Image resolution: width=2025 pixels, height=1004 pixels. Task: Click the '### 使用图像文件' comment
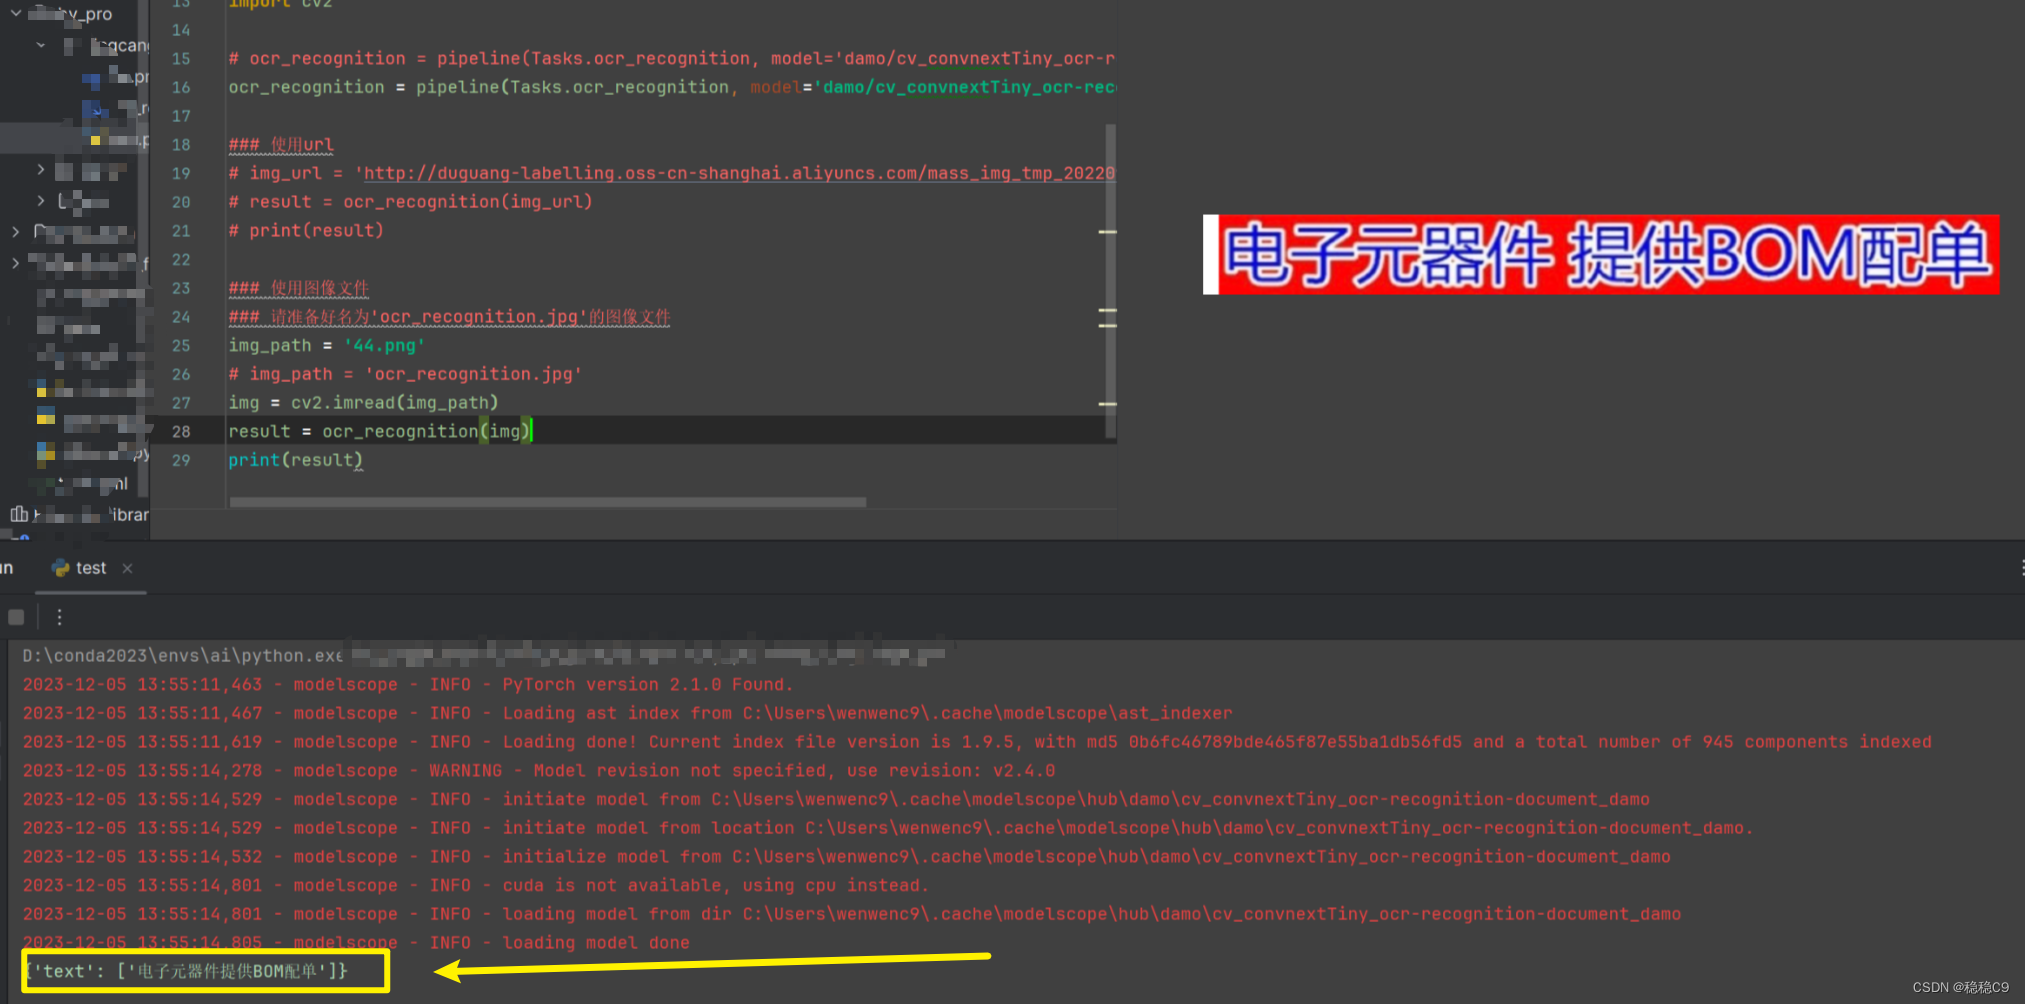point(299,288)
